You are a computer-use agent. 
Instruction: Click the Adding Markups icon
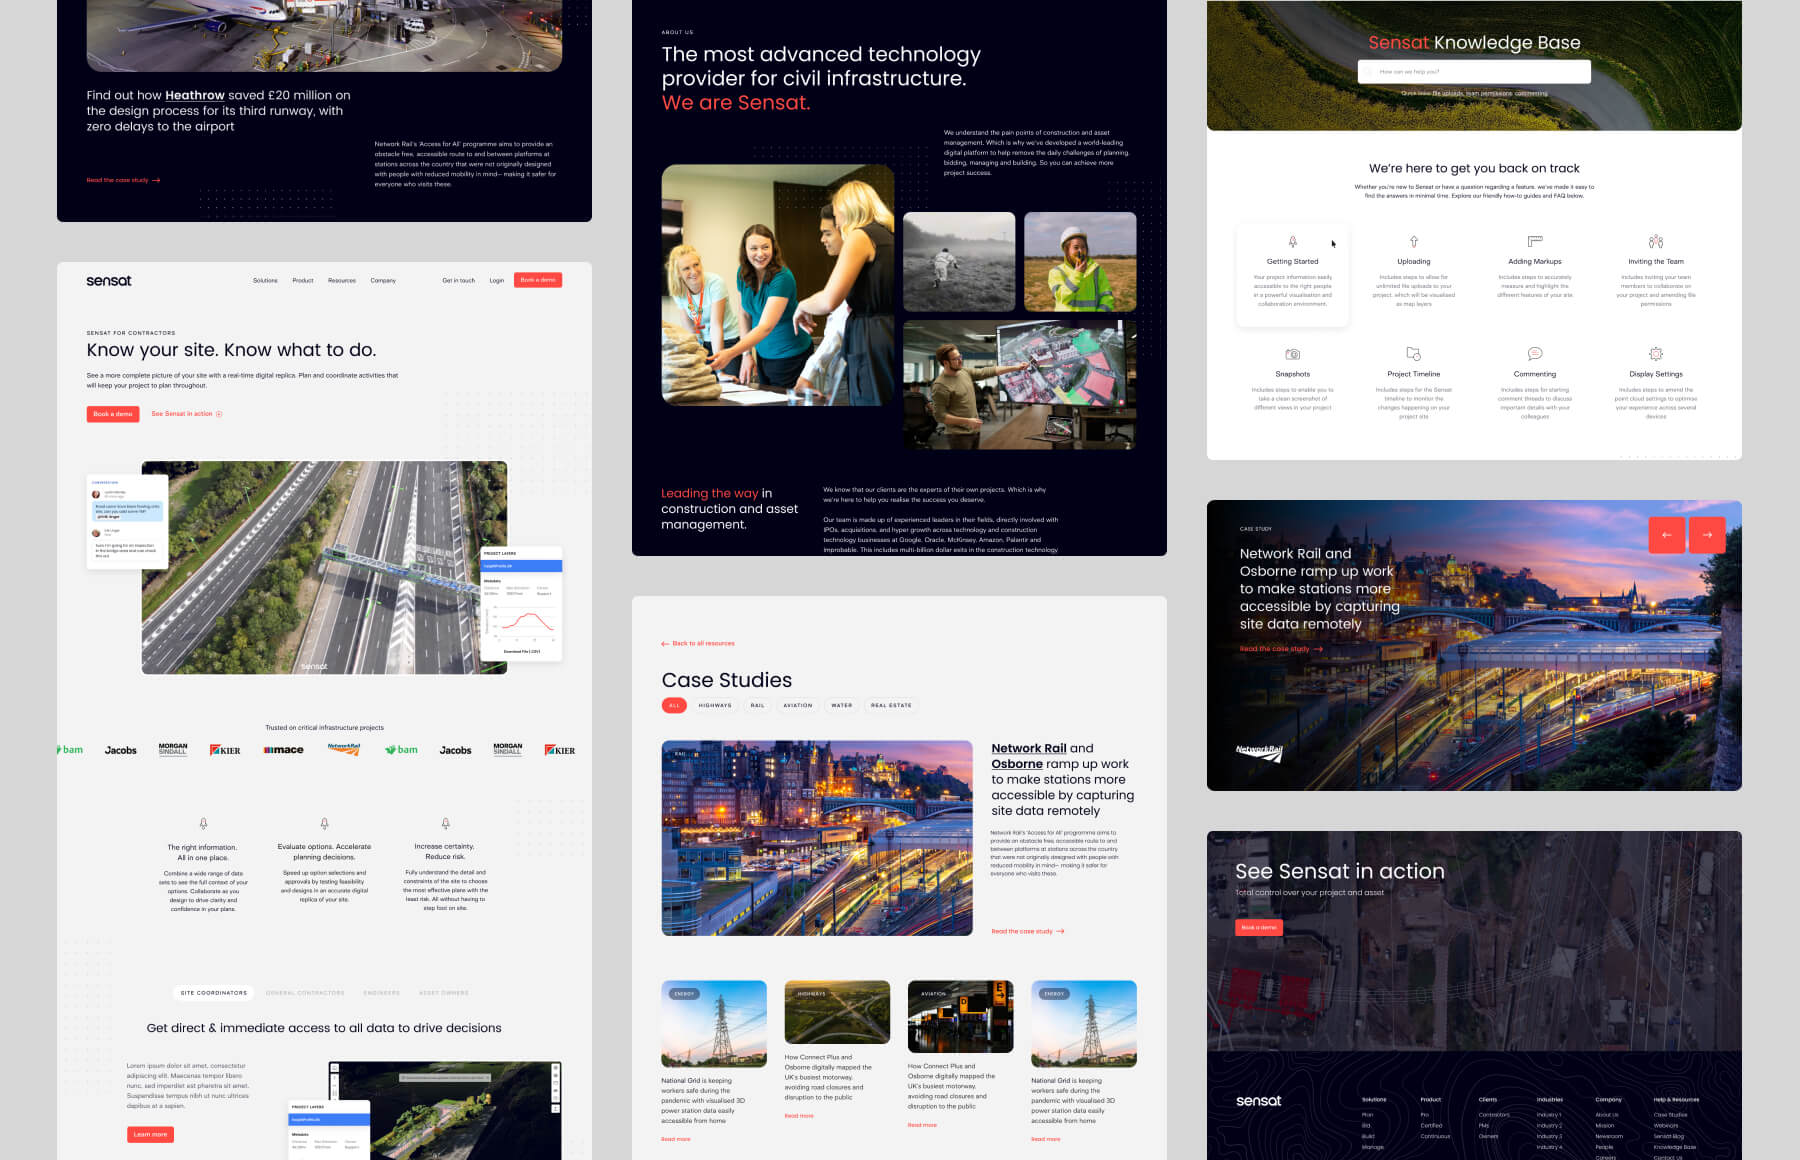pos(1535,242)
